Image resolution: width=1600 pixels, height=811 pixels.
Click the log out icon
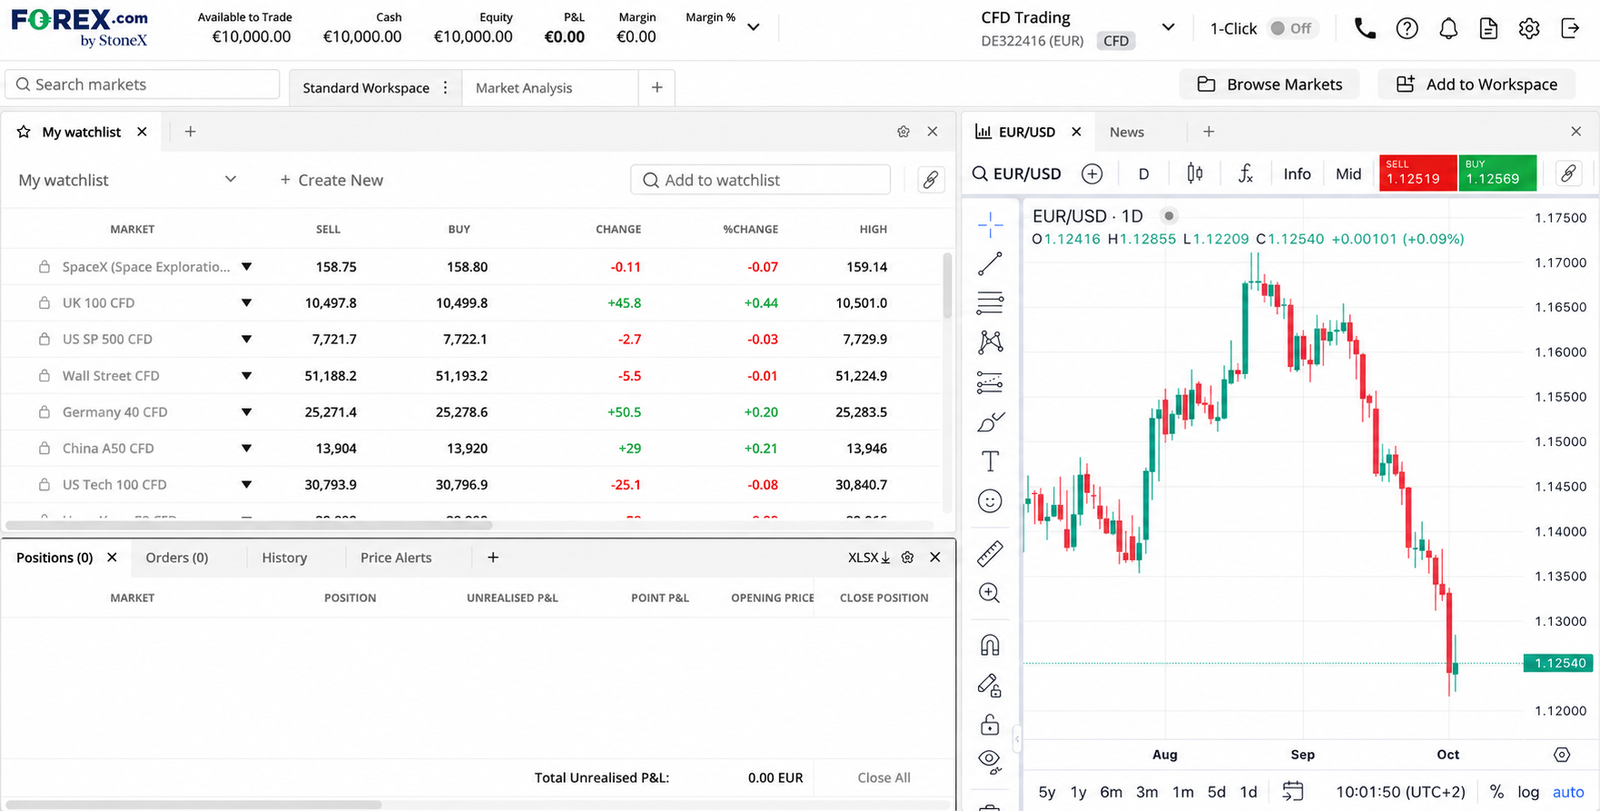coord(1570,29)
